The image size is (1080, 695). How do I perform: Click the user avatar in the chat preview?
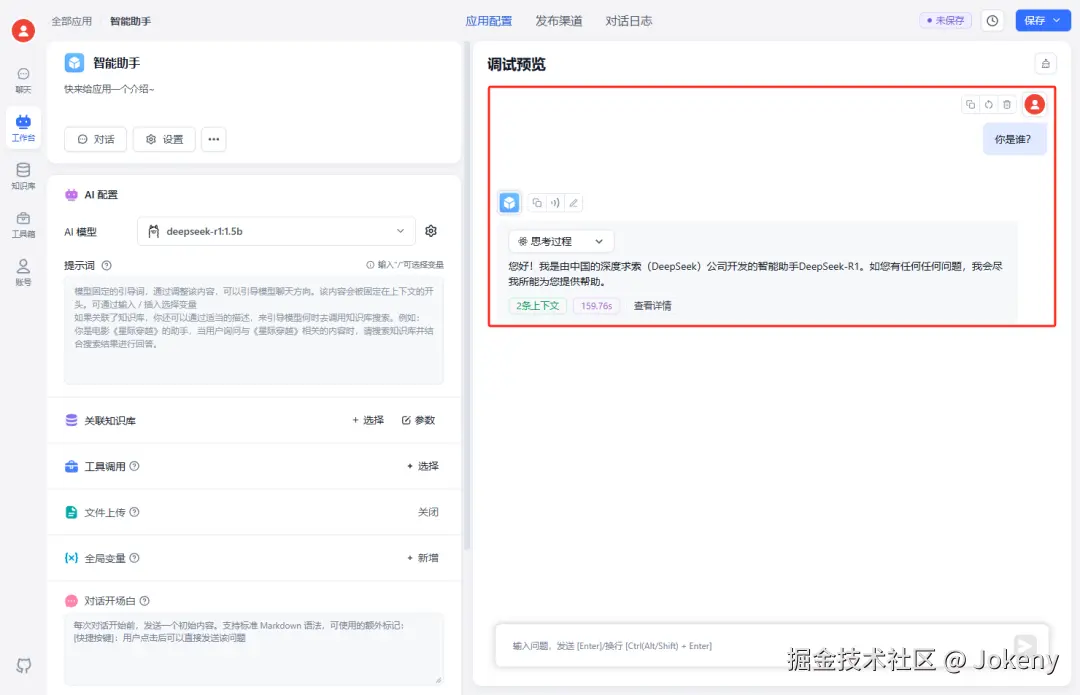click(x=1034, y=104)
